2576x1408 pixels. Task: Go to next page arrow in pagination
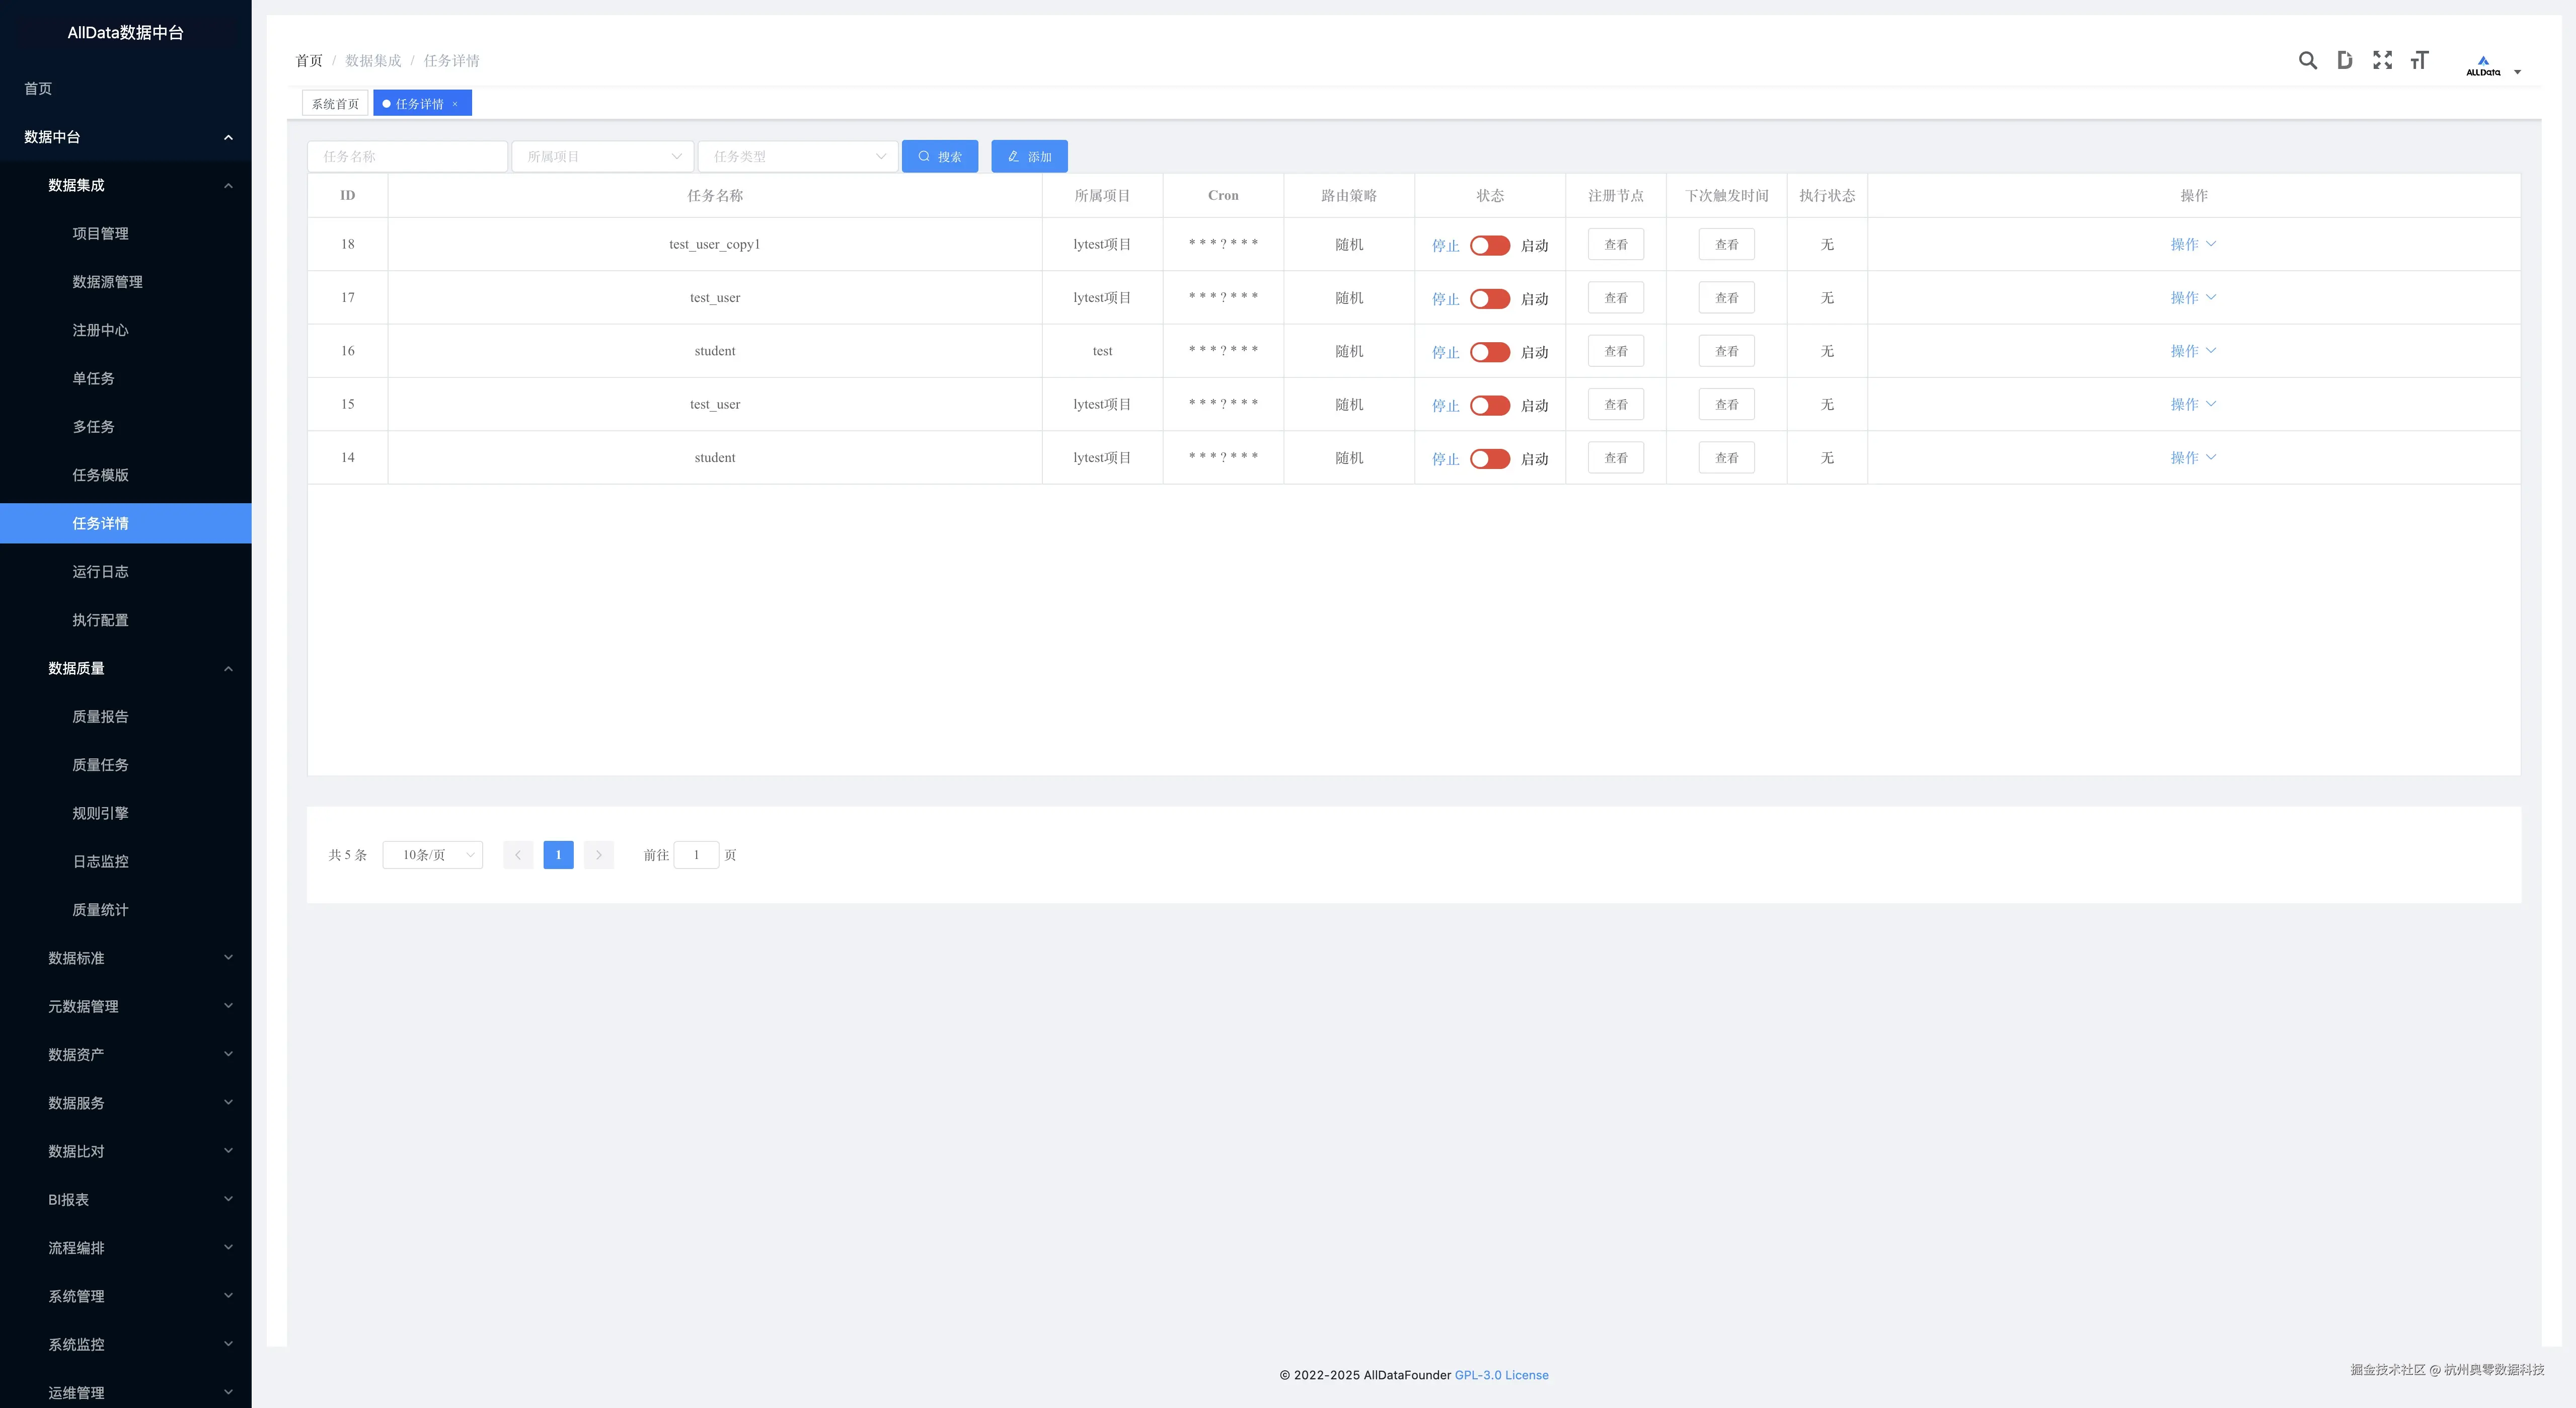(598, 855)
